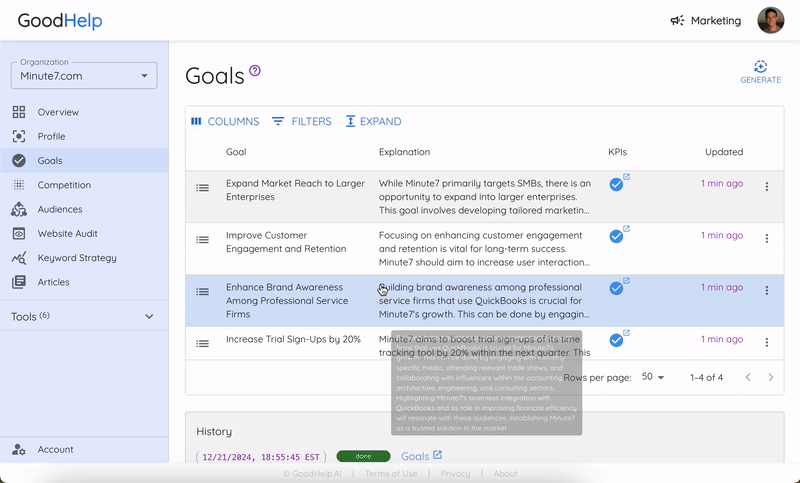Open more options for Improve Customer Engagement row
Screen dimensions: 800x483
(x=766, y=239)
